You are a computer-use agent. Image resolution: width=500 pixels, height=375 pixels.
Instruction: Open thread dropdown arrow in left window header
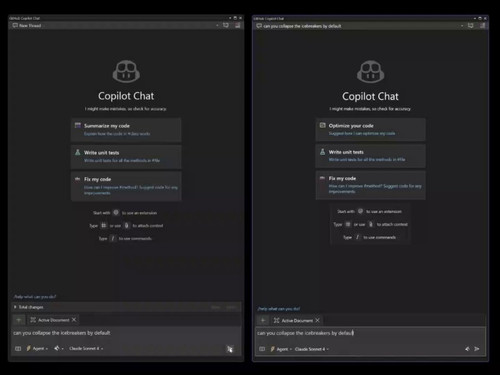click(217, 25)
